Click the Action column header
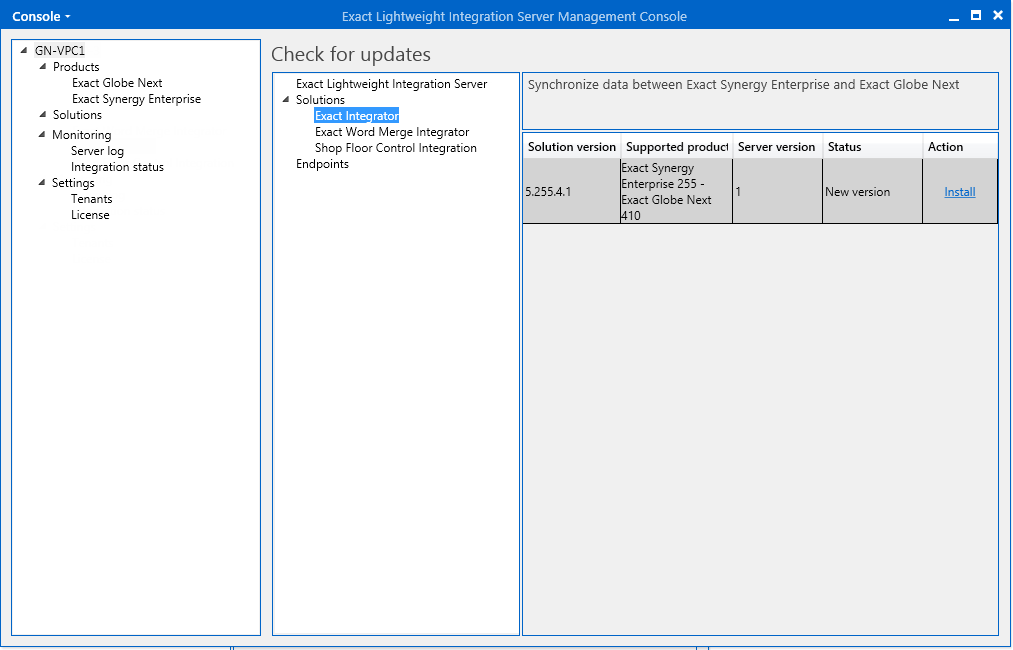 960,147
